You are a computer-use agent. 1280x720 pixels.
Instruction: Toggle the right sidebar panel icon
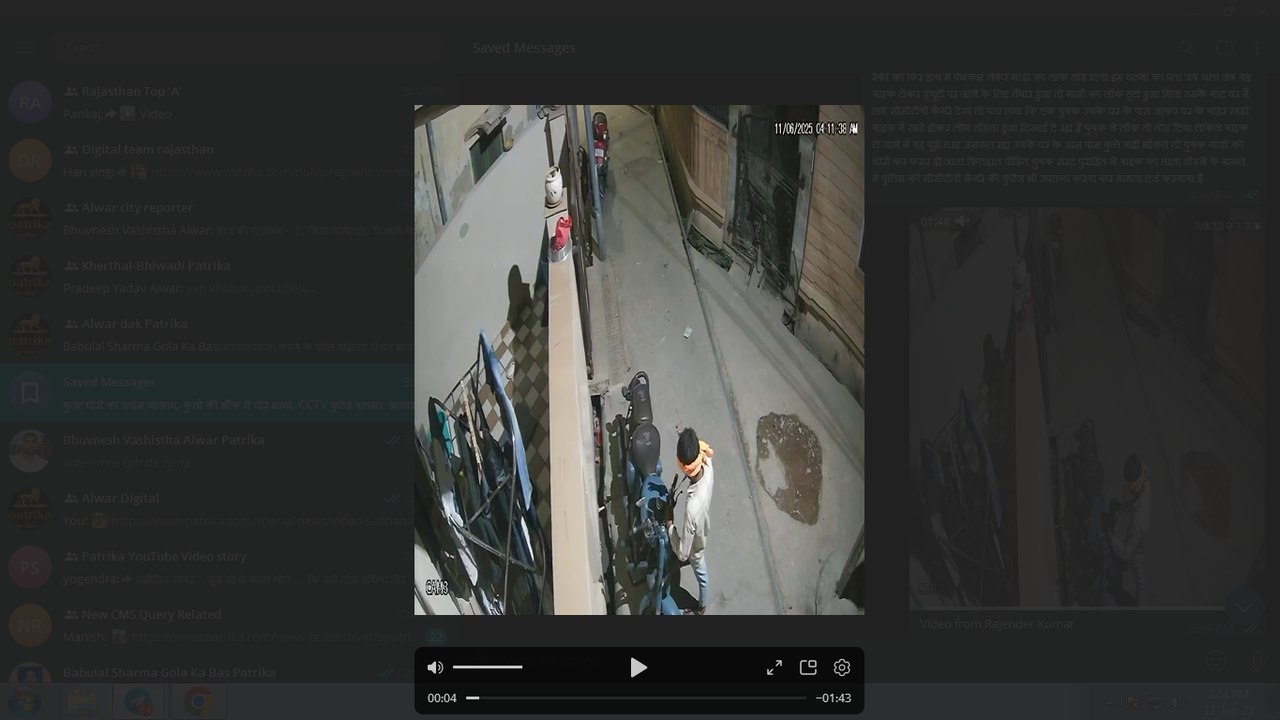pos(1223,47)
